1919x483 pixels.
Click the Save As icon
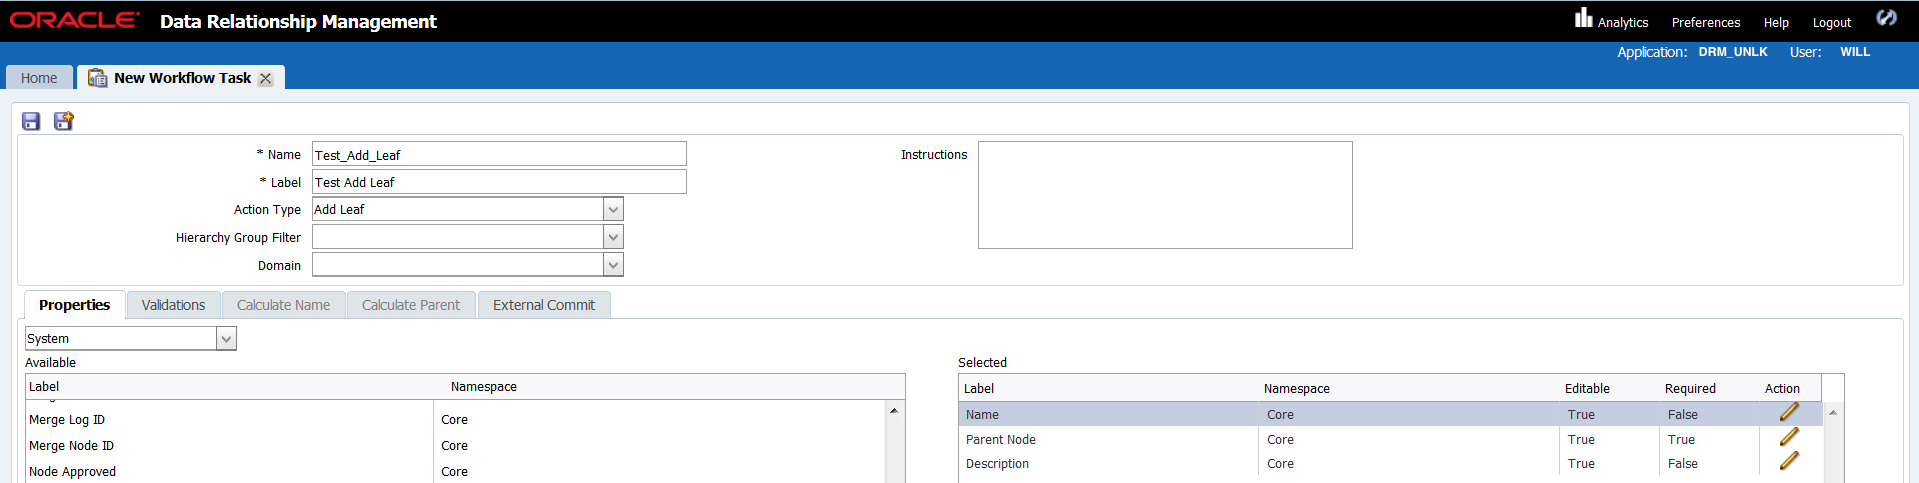pyautogui.click(x=64, y=121)
